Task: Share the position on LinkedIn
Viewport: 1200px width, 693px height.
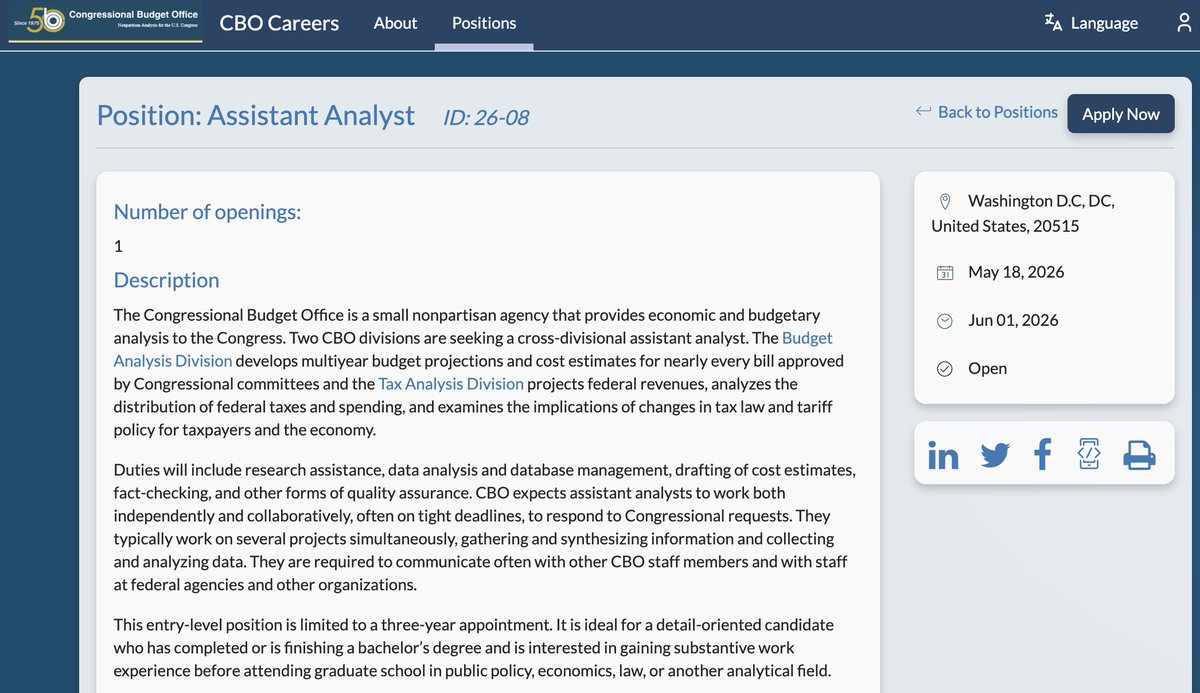Action: [x=943, y=455]
